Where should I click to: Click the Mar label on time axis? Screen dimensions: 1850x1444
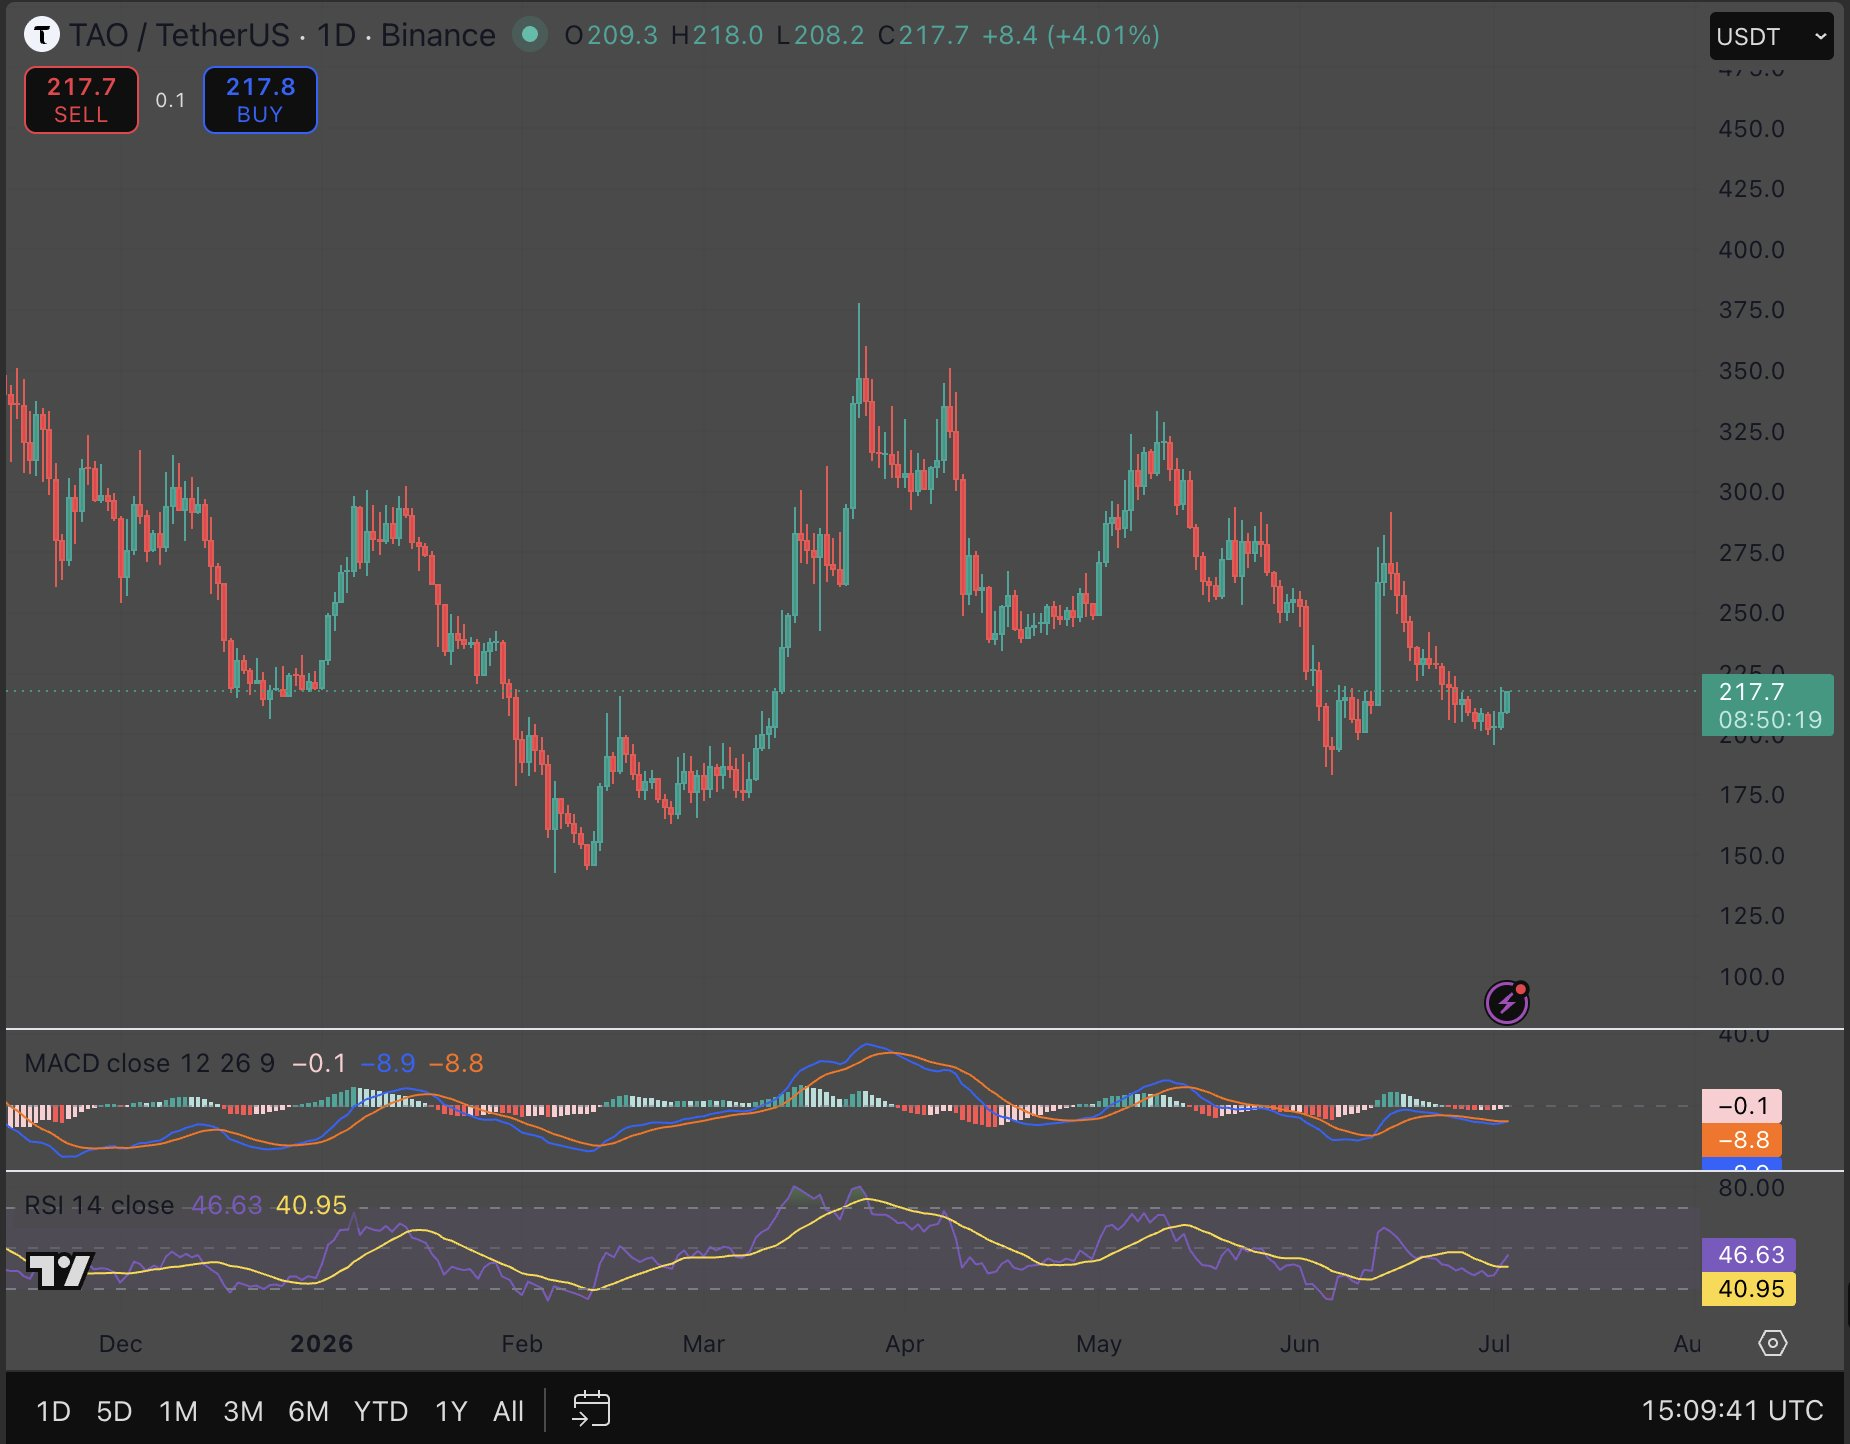703,1343
